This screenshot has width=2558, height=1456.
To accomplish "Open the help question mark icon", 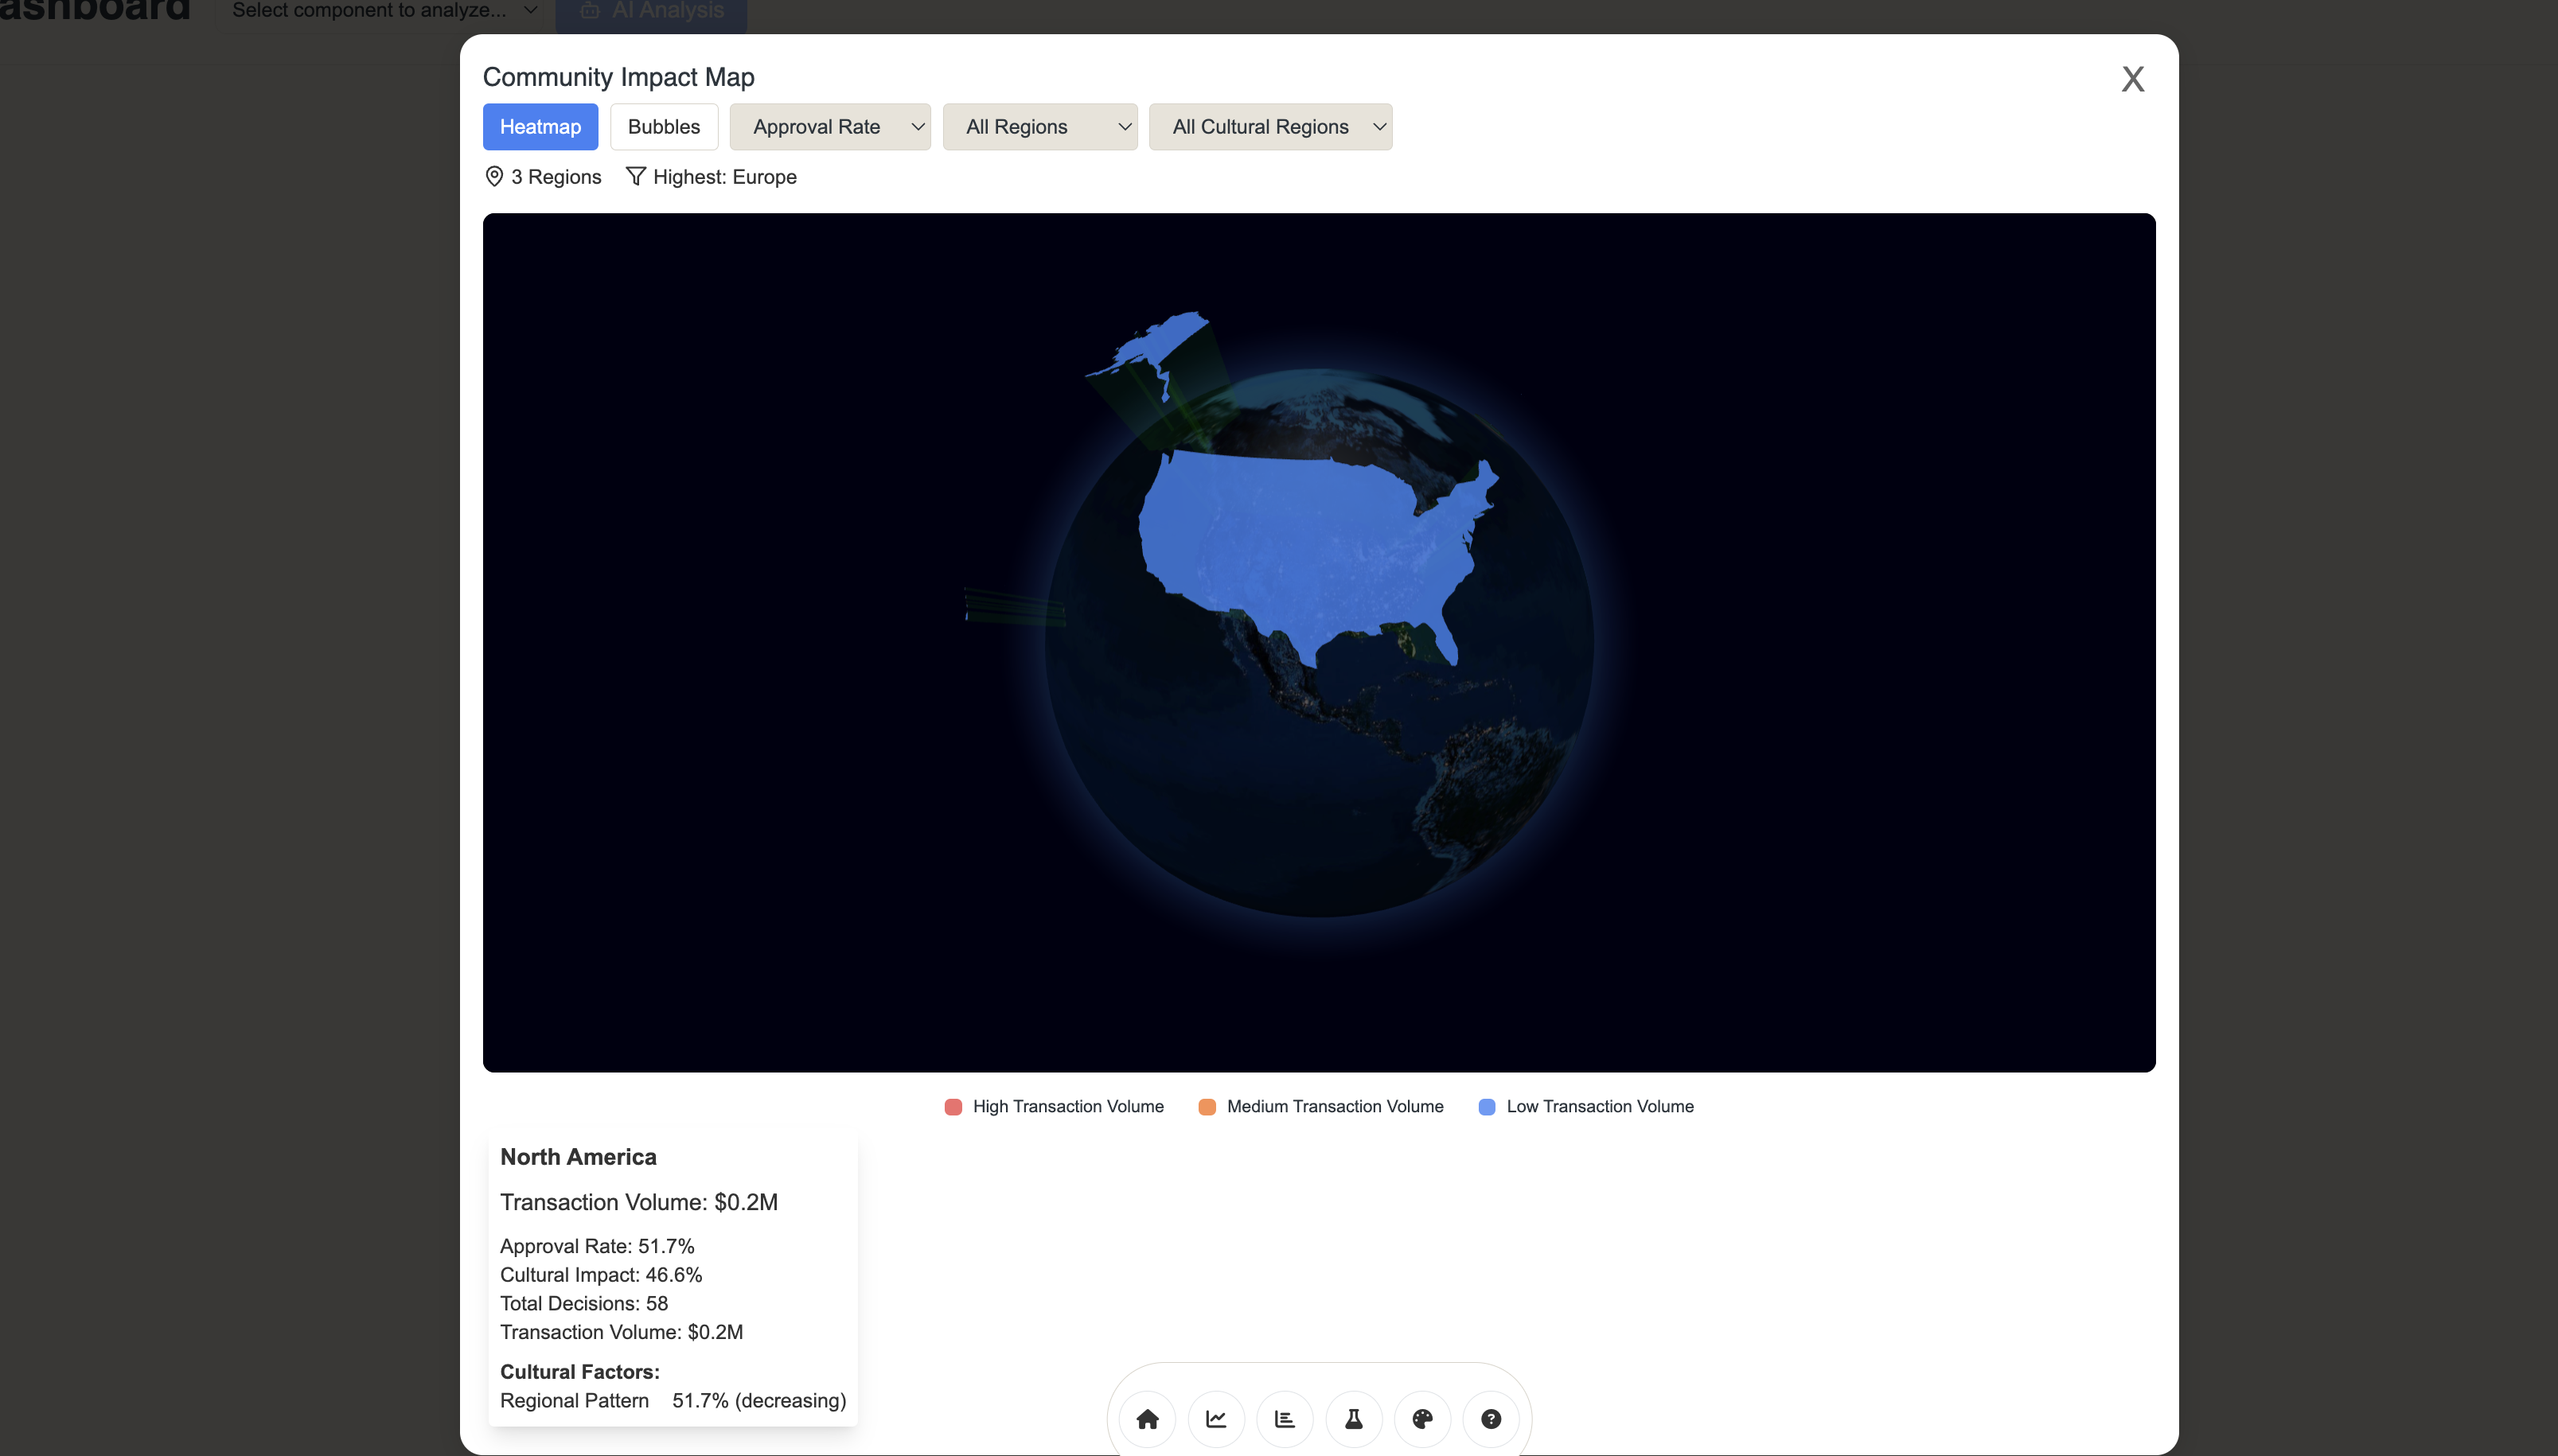I will click(x=1491, y=1418).
